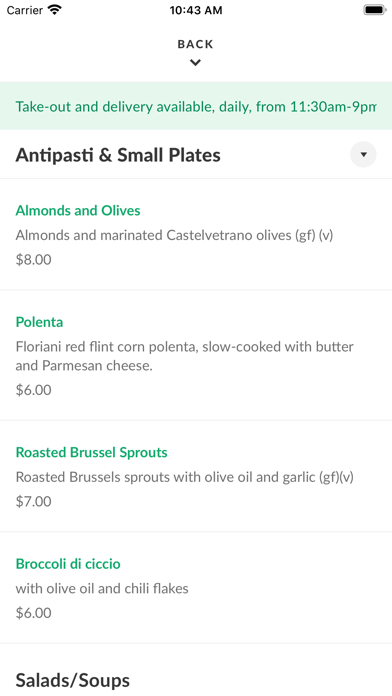Click the Antipasti & Small Plates heading
Image resolution: width=392 pixels, height=696 pixels.
118,155
